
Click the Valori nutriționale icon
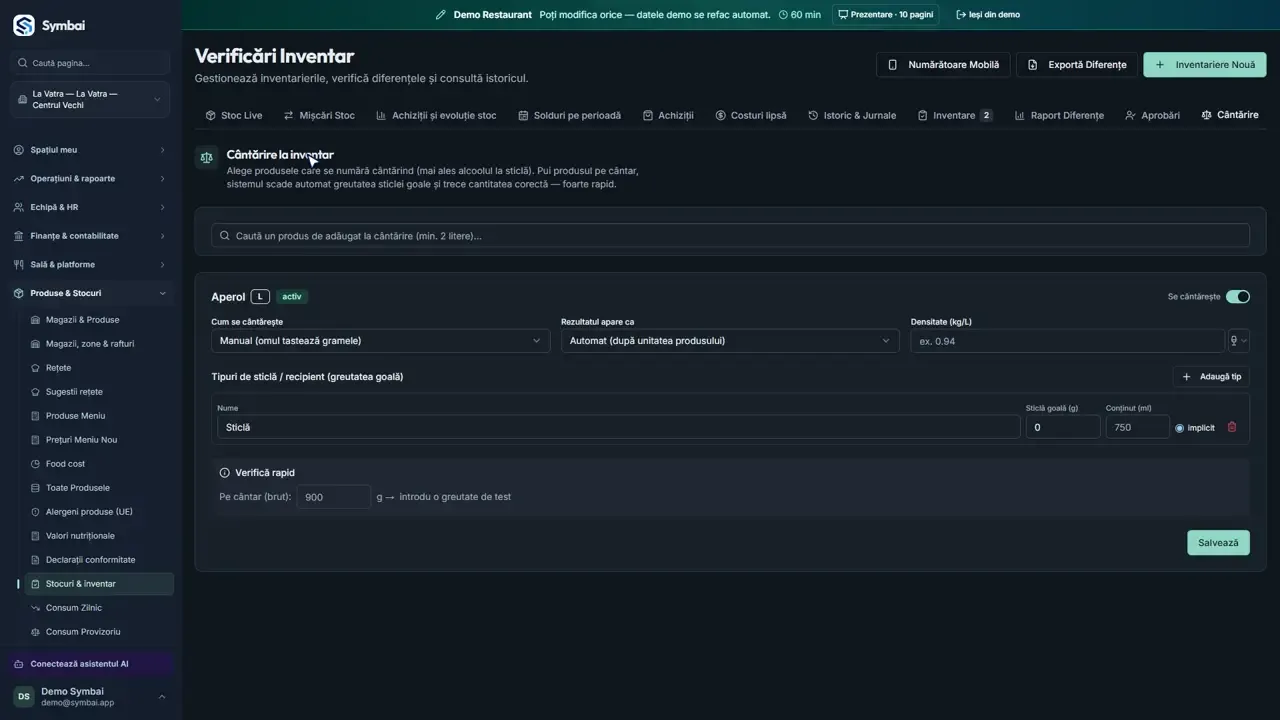coord(36,536)
